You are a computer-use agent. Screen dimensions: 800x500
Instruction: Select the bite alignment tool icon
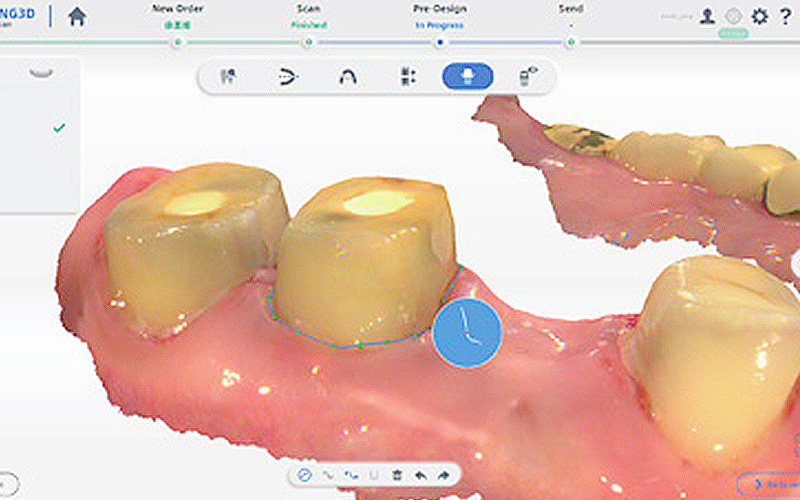(287, 76)
